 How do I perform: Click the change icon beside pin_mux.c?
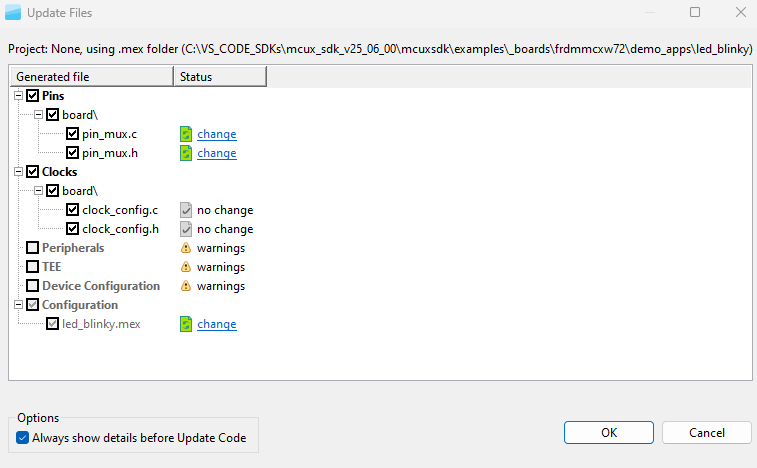coord(185,134)
